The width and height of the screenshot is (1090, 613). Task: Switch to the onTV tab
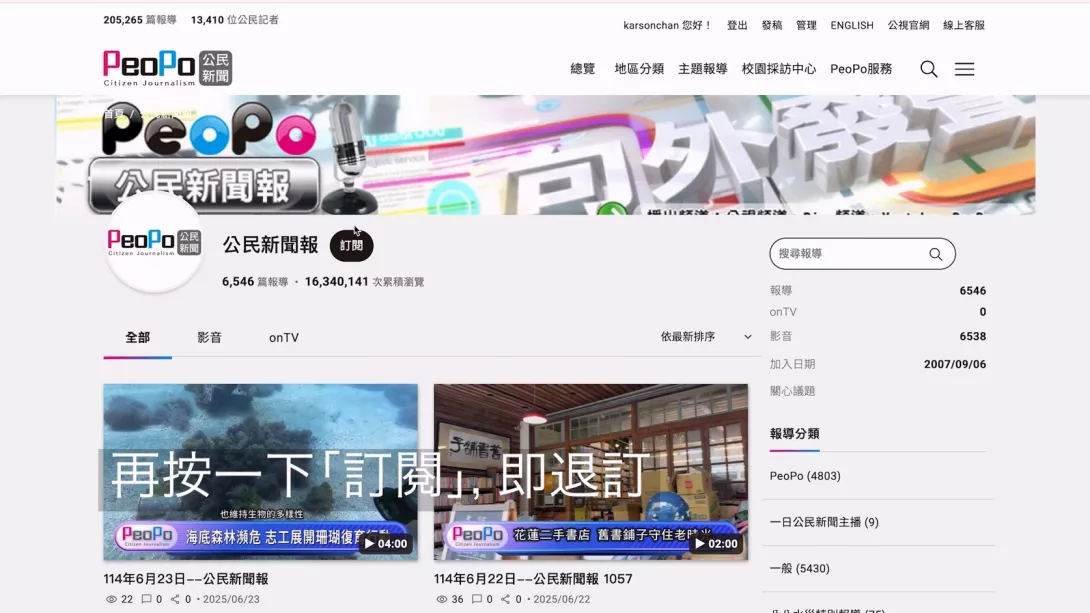coord(284,338)
